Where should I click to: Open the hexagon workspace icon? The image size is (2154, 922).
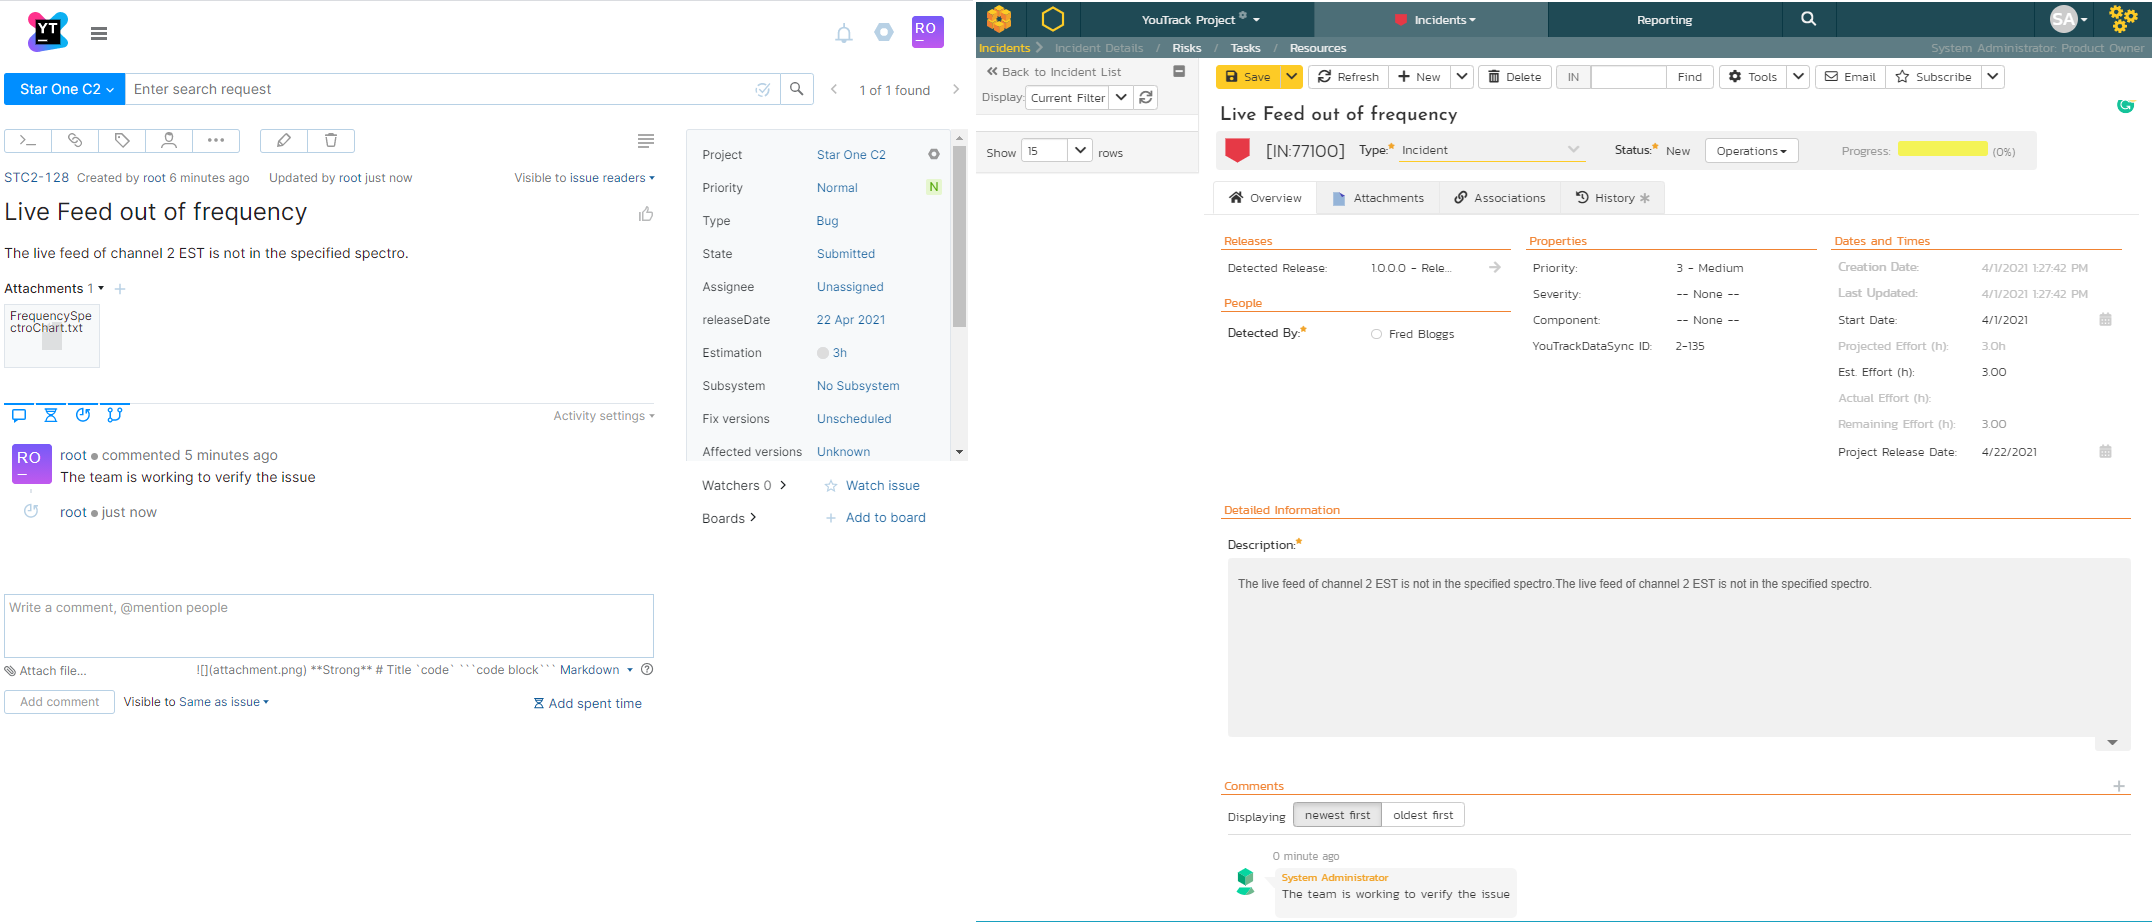[1053, 19]
